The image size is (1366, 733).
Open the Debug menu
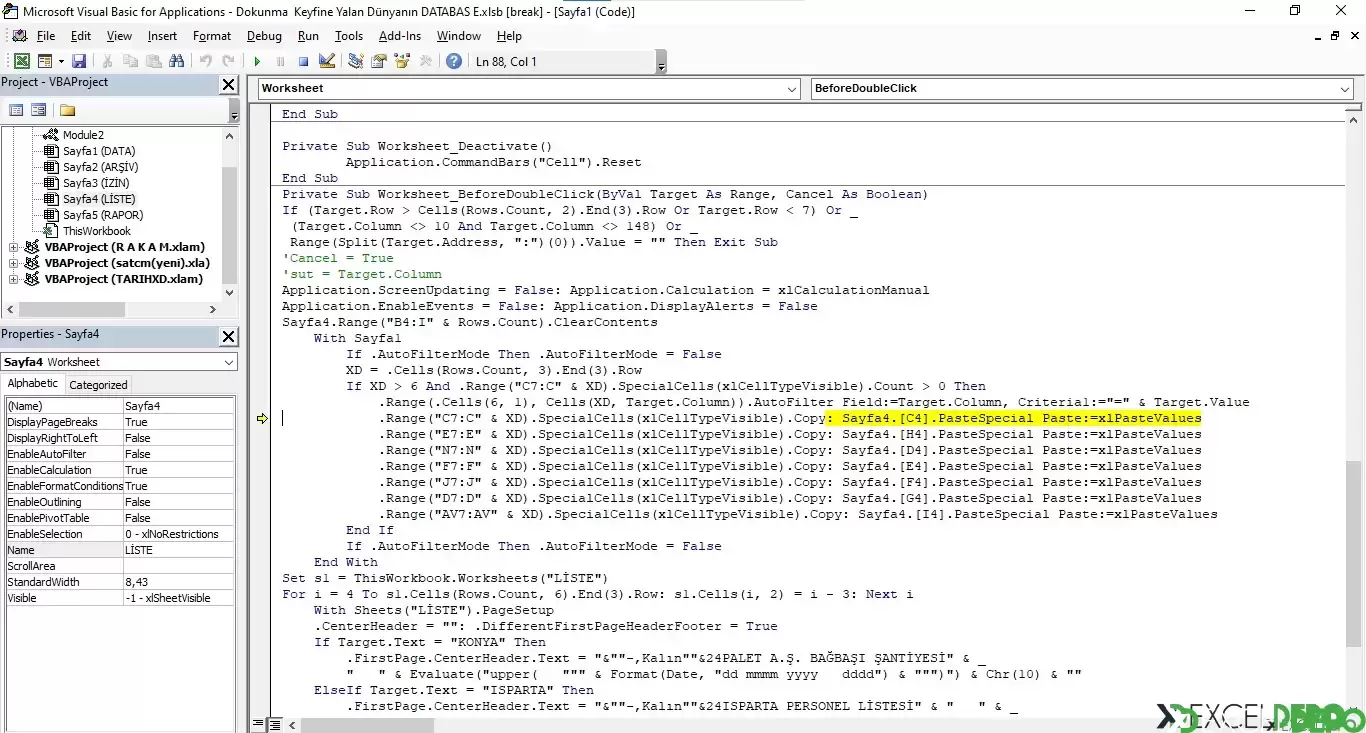(x=264, y=36)
